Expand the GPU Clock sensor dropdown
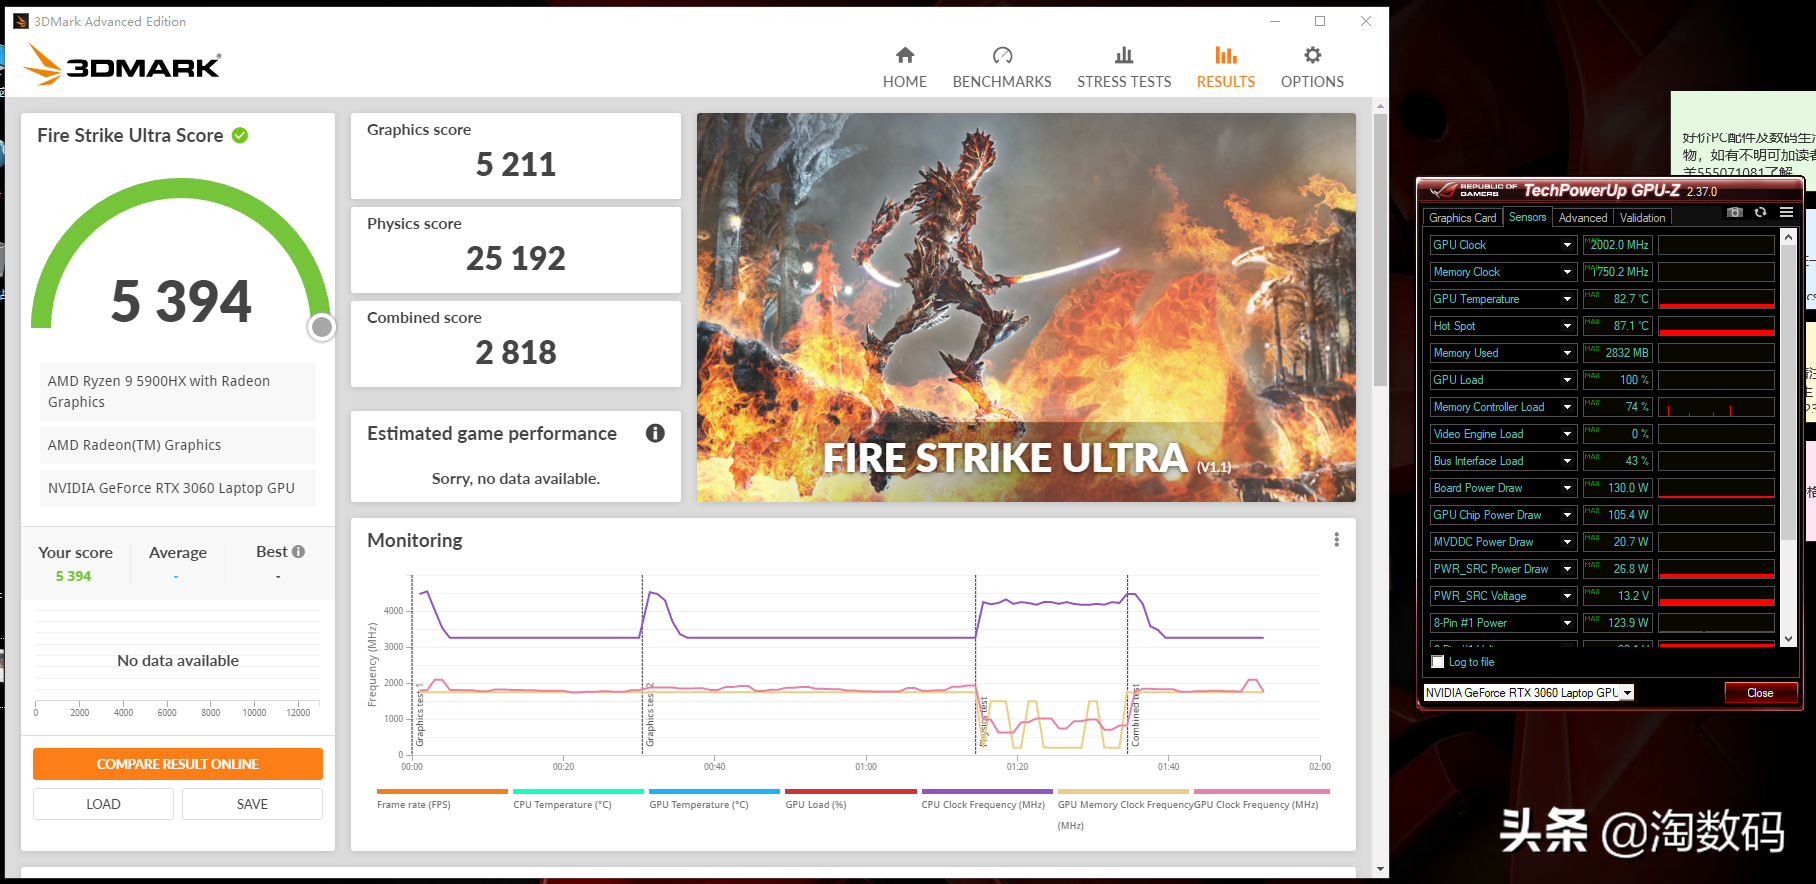1816x884 pixels. [1567, 245]
